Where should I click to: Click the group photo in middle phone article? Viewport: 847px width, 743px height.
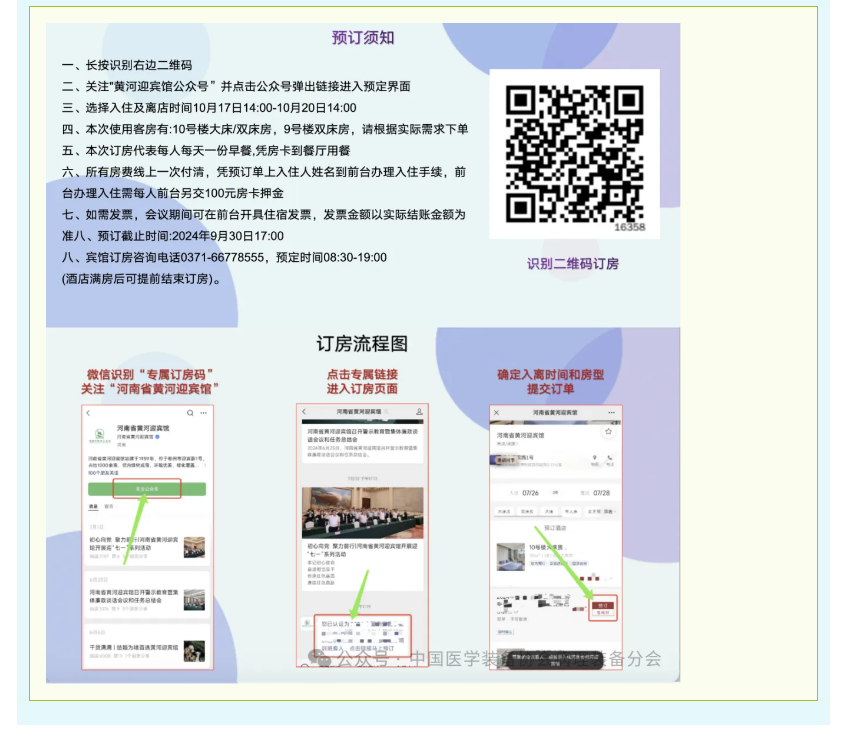click(x=362, y=513)
